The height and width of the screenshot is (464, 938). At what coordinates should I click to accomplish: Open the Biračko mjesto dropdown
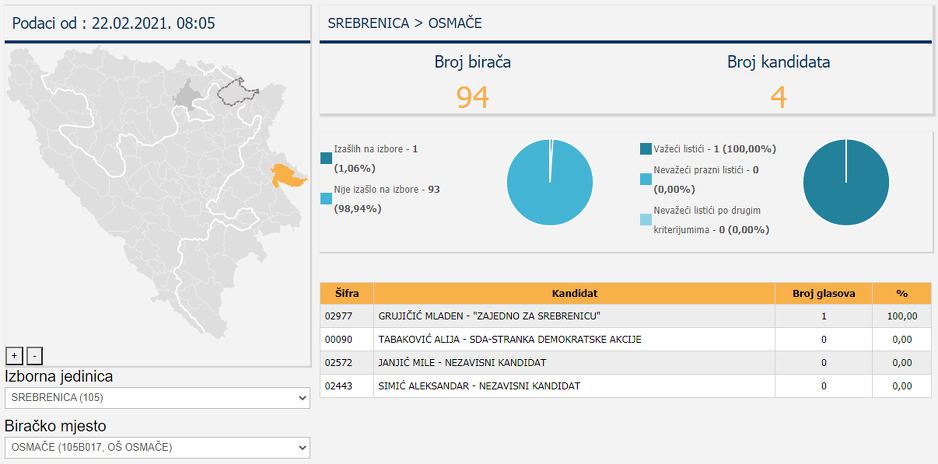(158, 447)
